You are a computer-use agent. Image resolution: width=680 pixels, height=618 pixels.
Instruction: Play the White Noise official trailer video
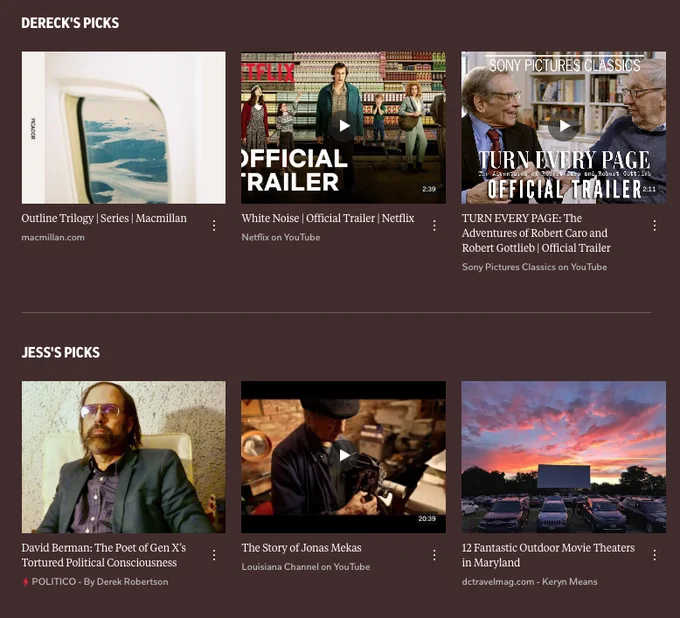(x=343, y=126)
